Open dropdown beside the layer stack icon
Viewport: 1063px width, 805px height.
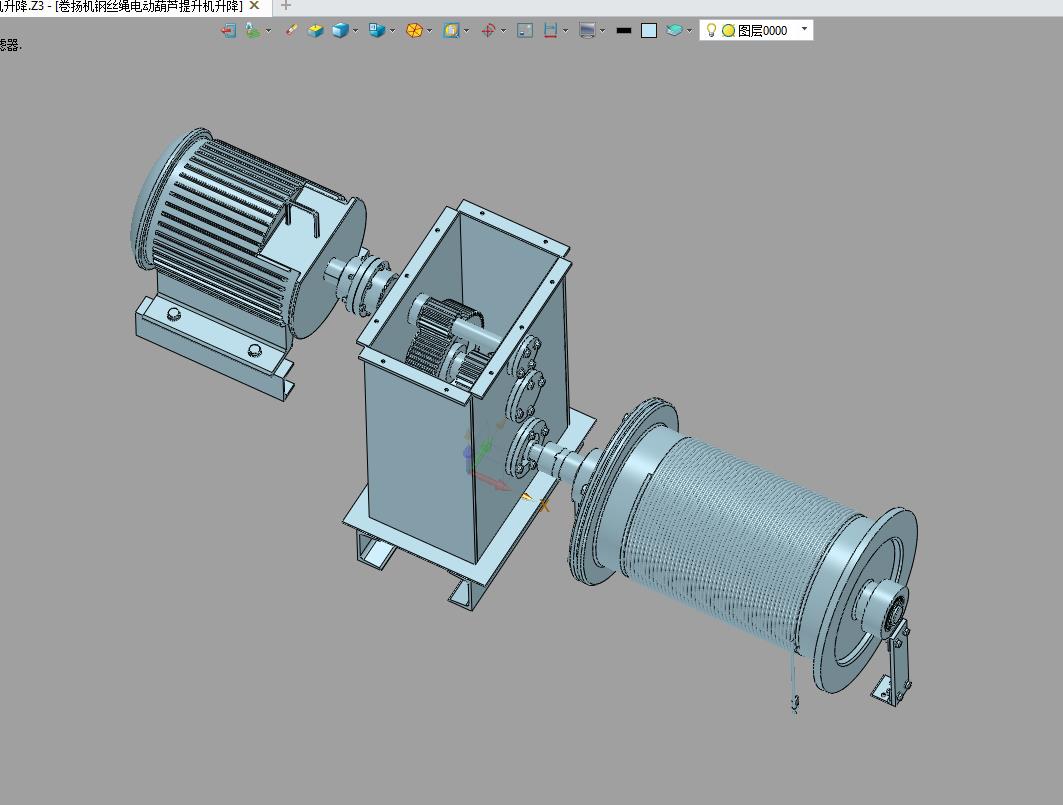[x=689, y=31]
